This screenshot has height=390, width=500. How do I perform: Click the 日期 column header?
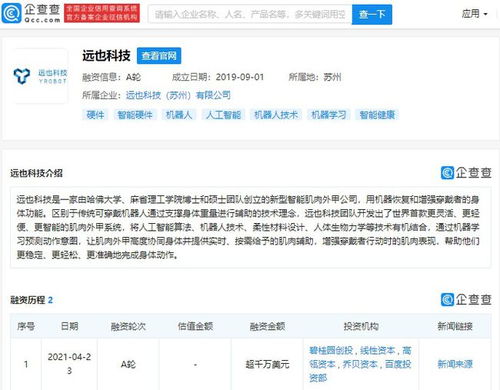coord(70,326)
